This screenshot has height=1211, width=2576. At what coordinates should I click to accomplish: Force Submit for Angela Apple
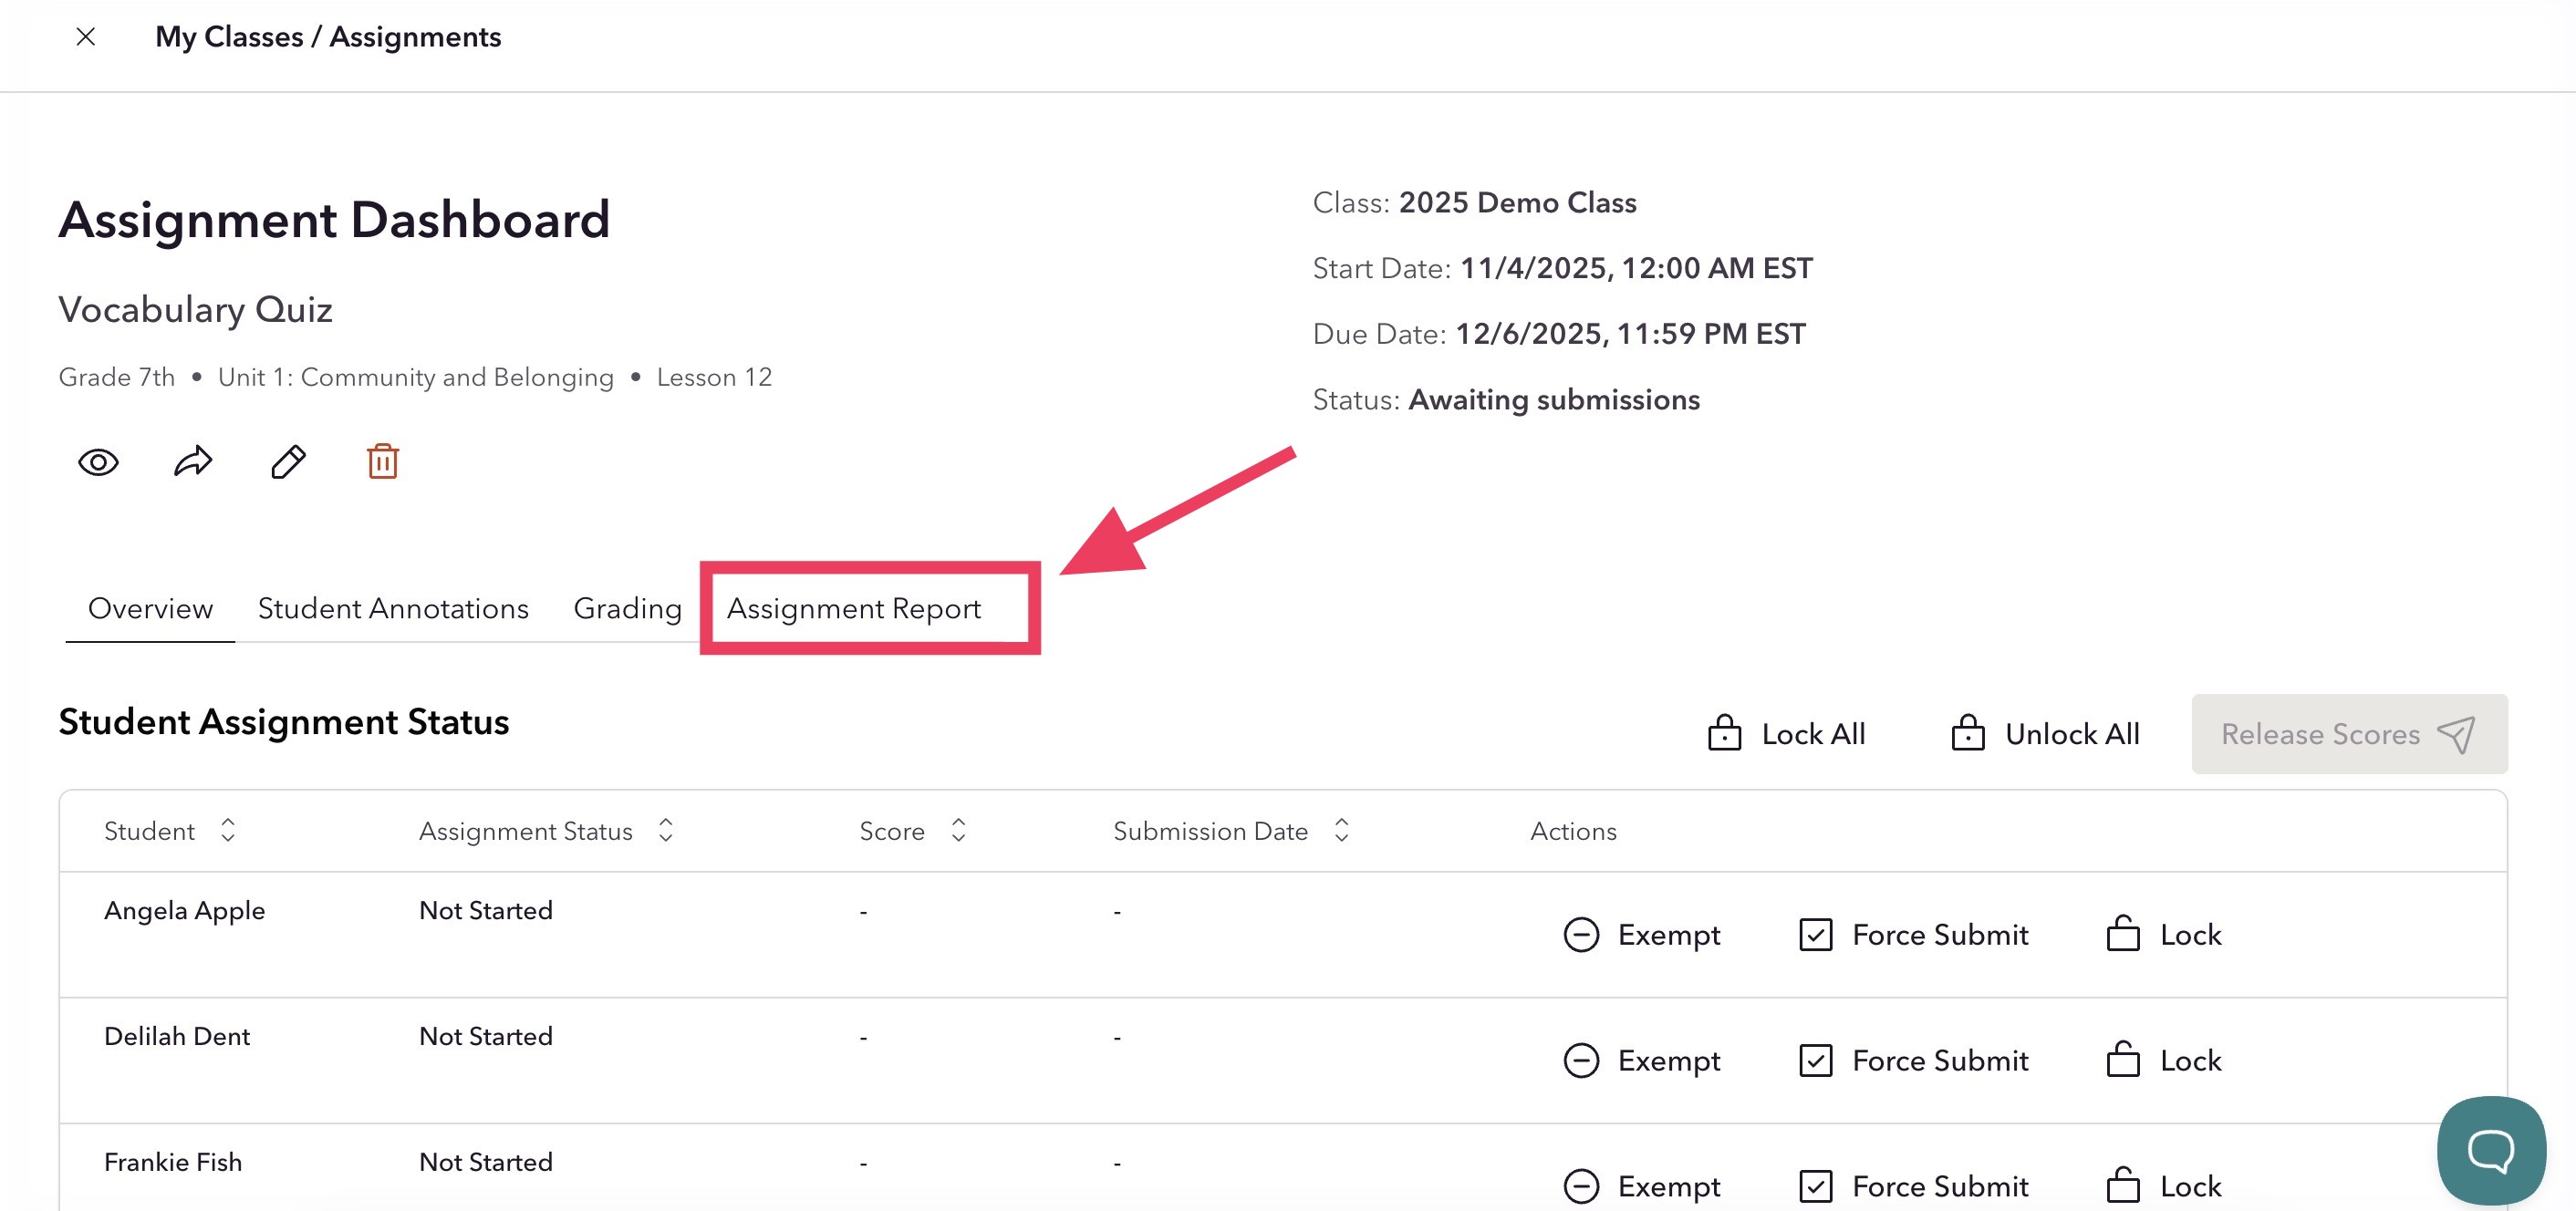tap(1914, 935)
